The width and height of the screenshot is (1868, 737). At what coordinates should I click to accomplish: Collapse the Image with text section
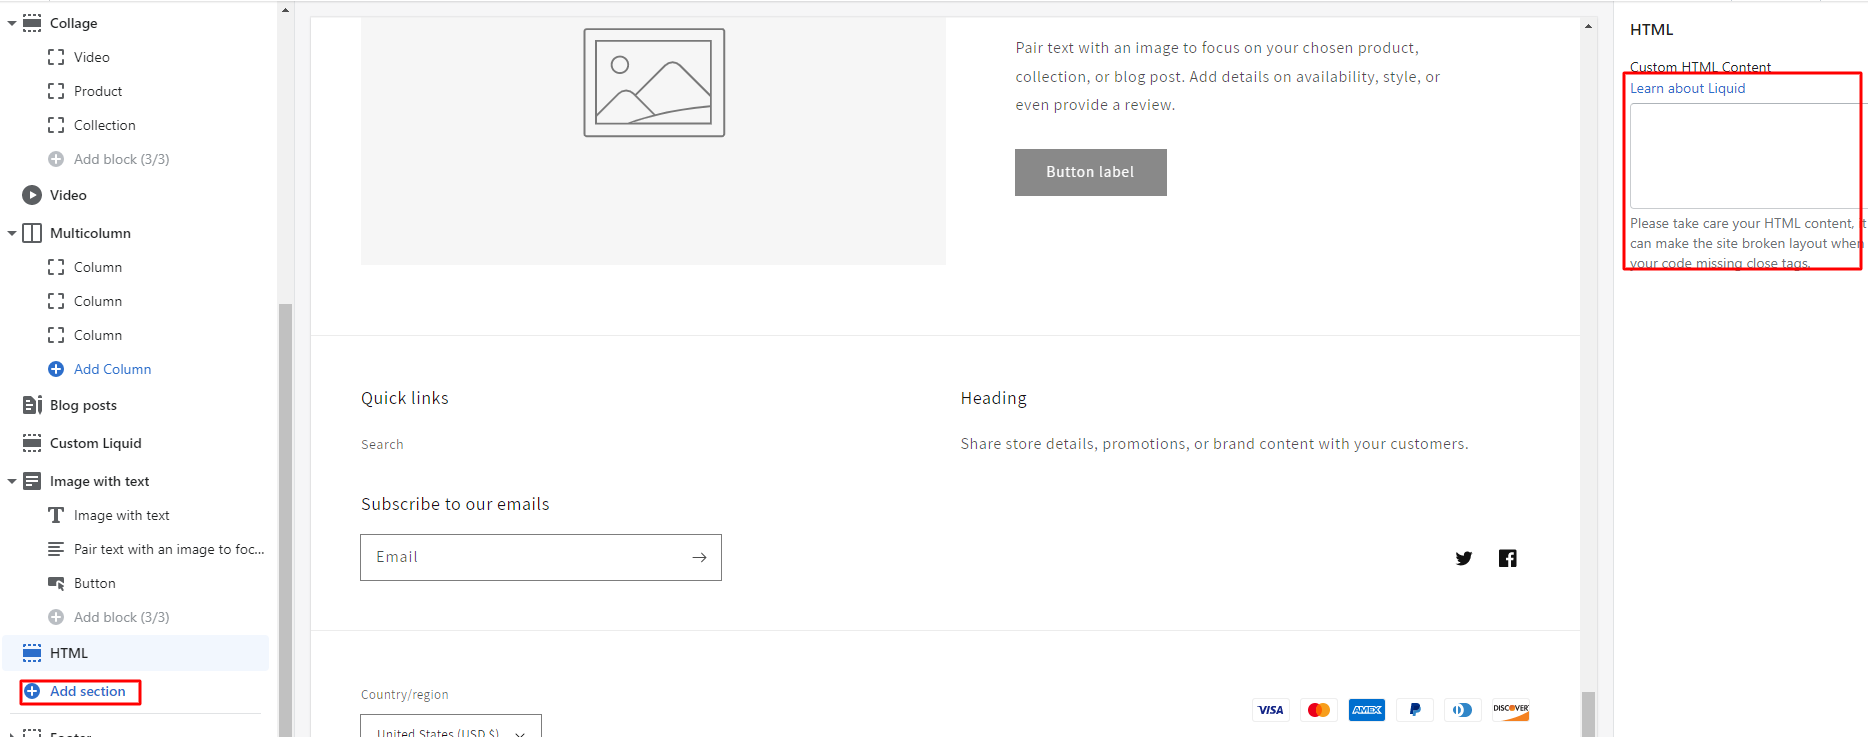coord(12,481)
